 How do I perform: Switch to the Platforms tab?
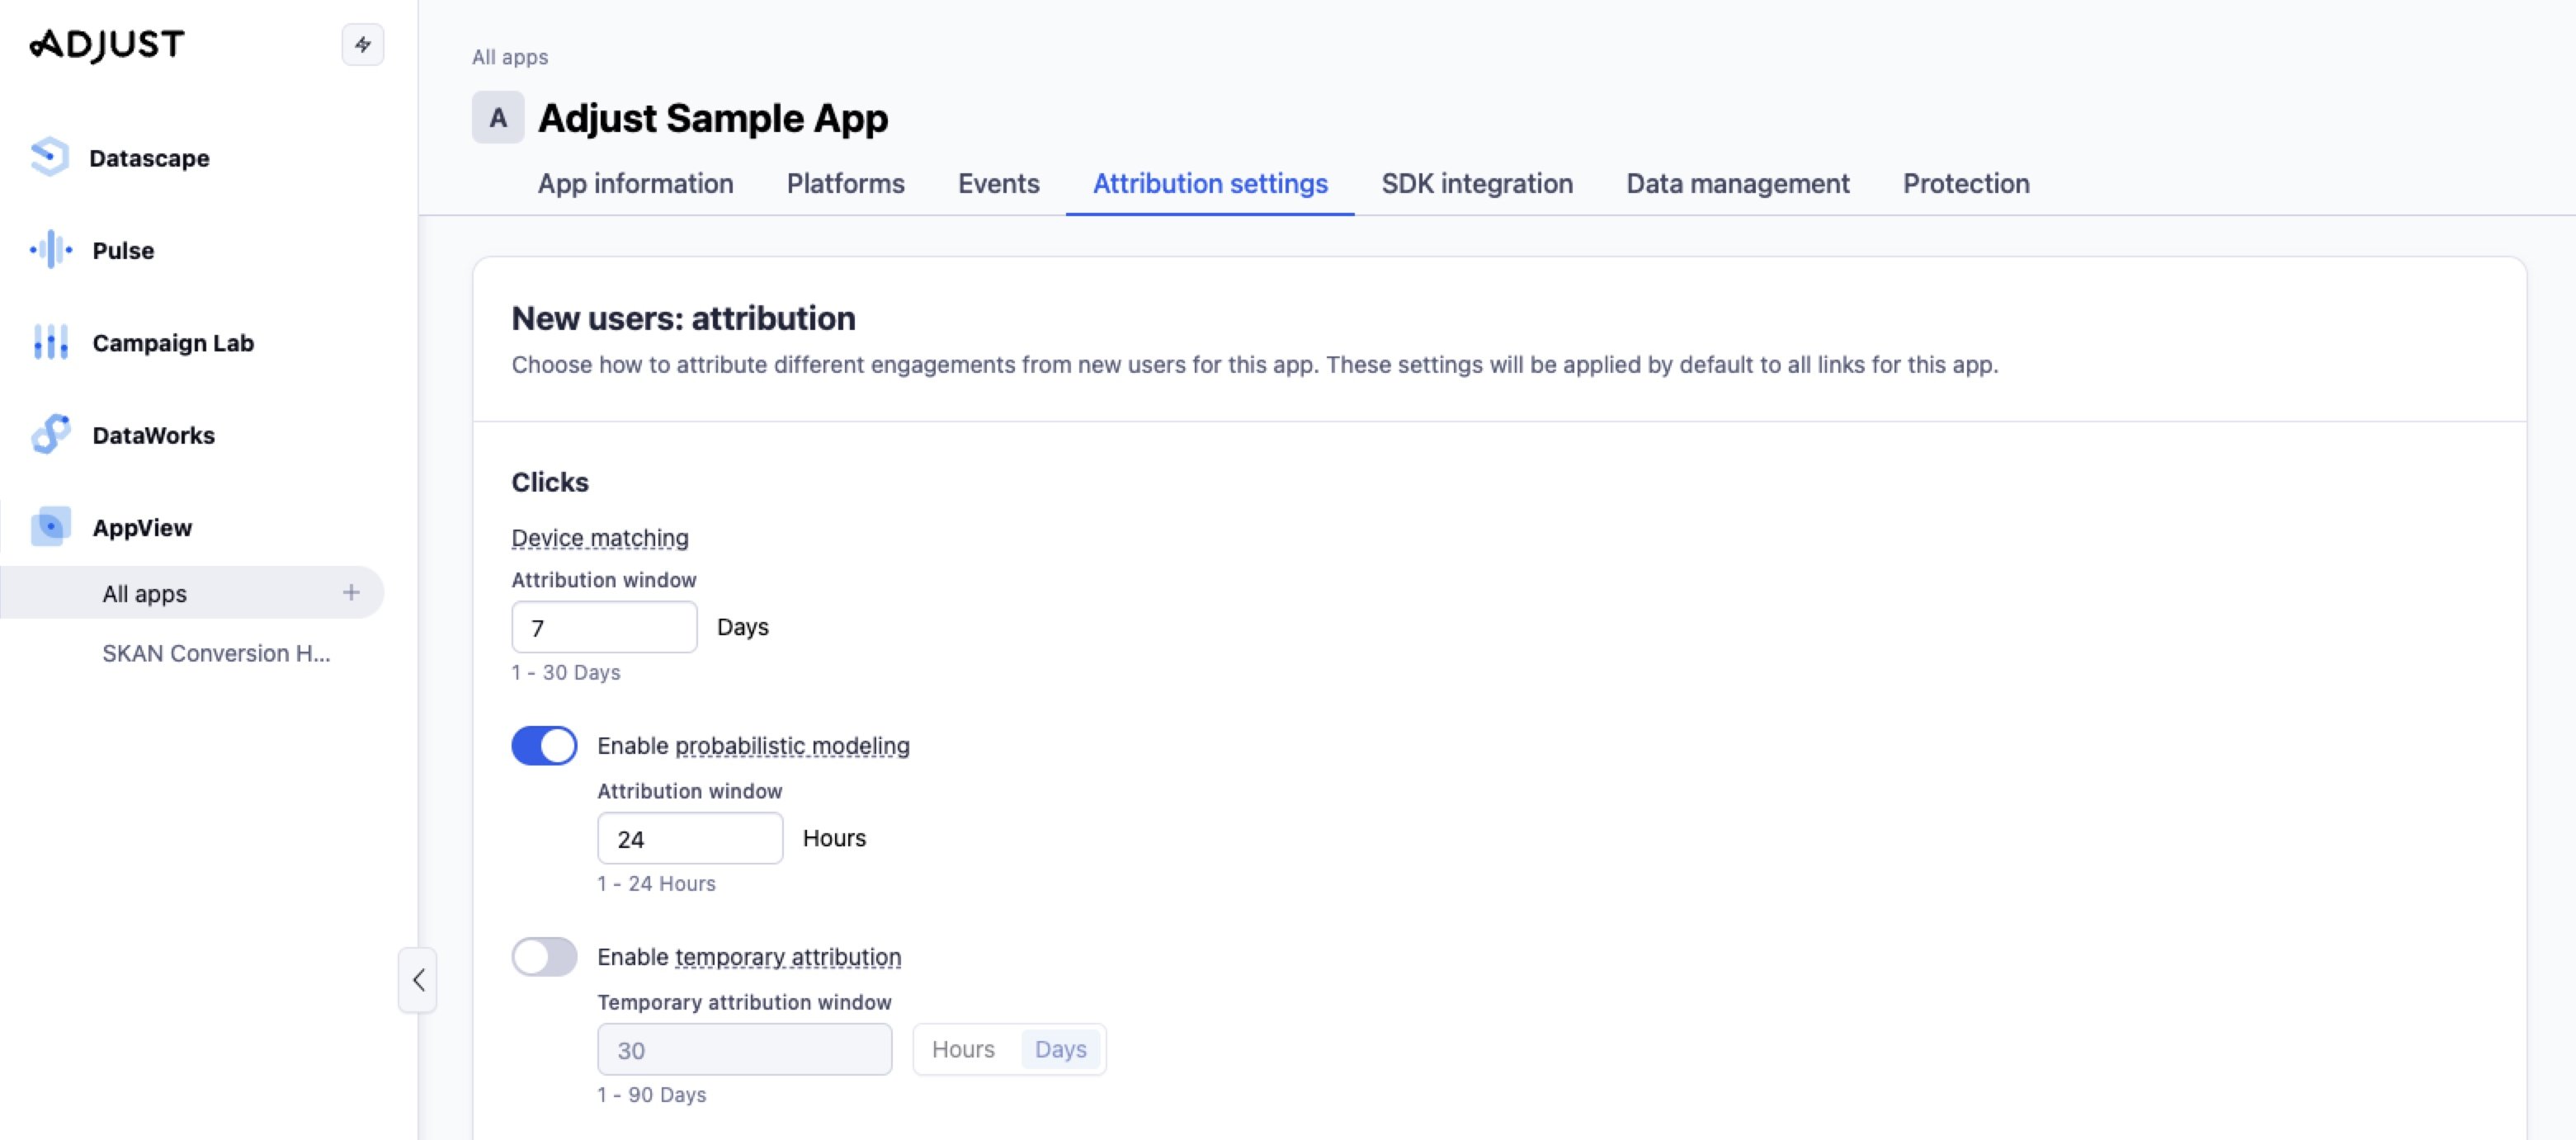click(845, 183)
